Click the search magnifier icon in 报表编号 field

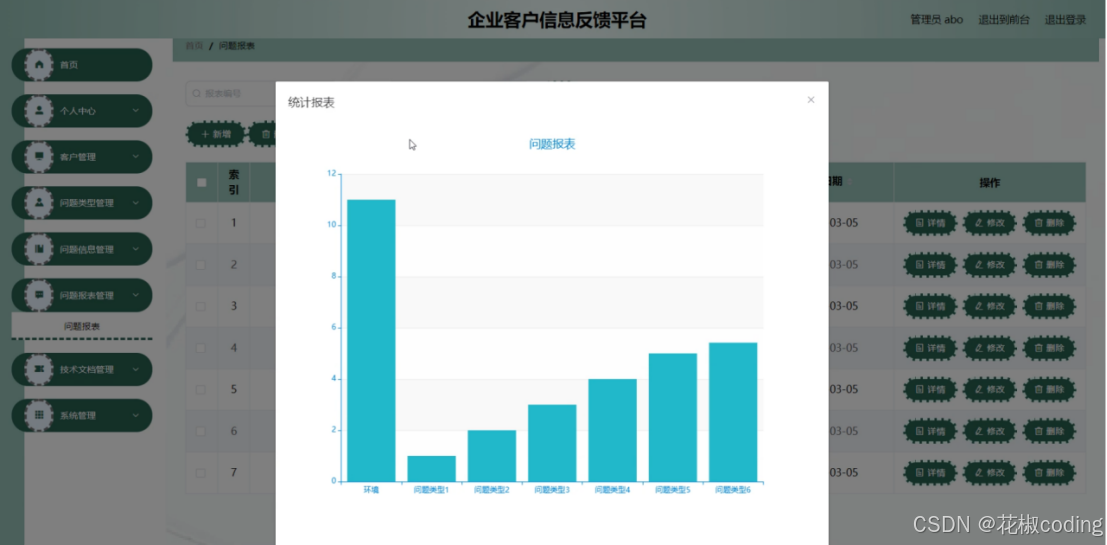[x=197, y=93]
